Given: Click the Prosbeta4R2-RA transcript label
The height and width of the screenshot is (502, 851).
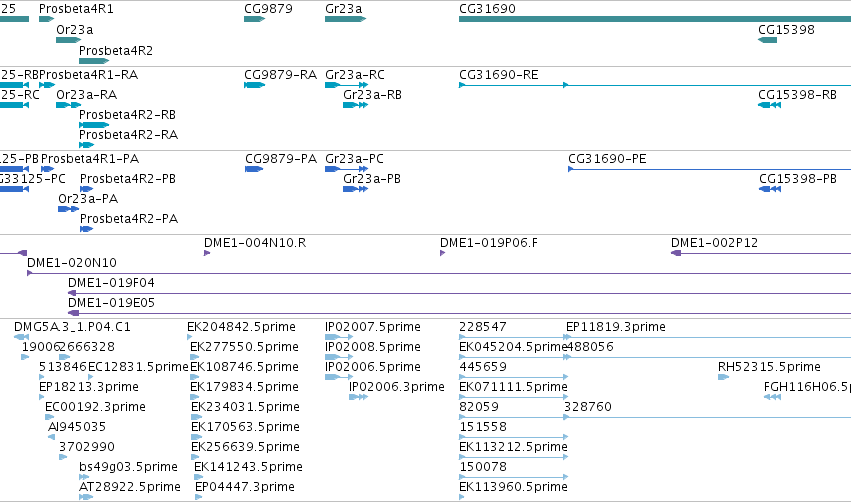Looking at the screenshot, I should point(129,135).
